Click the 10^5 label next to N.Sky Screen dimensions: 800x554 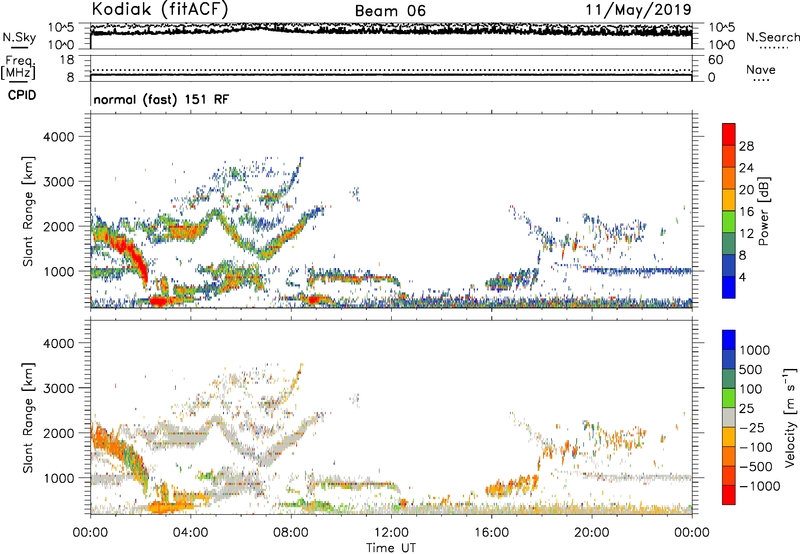61,28
